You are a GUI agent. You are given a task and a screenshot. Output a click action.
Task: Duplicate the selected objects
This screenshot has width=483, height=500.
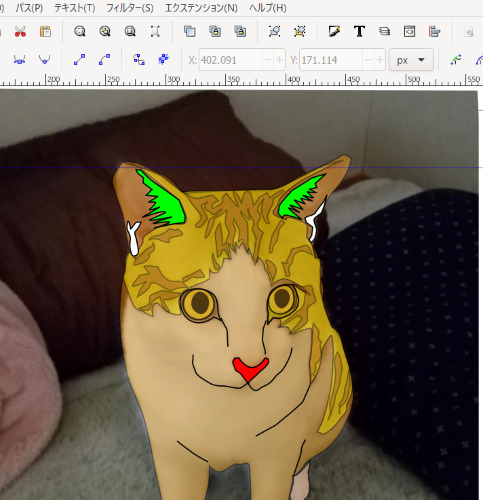coord(190,32)
